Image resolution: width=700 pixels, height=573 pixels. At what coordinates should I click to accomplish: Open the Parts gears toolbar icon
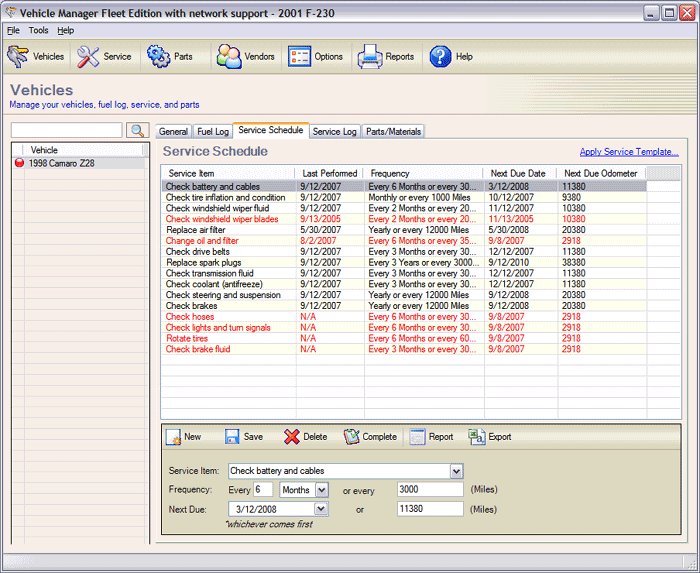(x=170, y=56)
